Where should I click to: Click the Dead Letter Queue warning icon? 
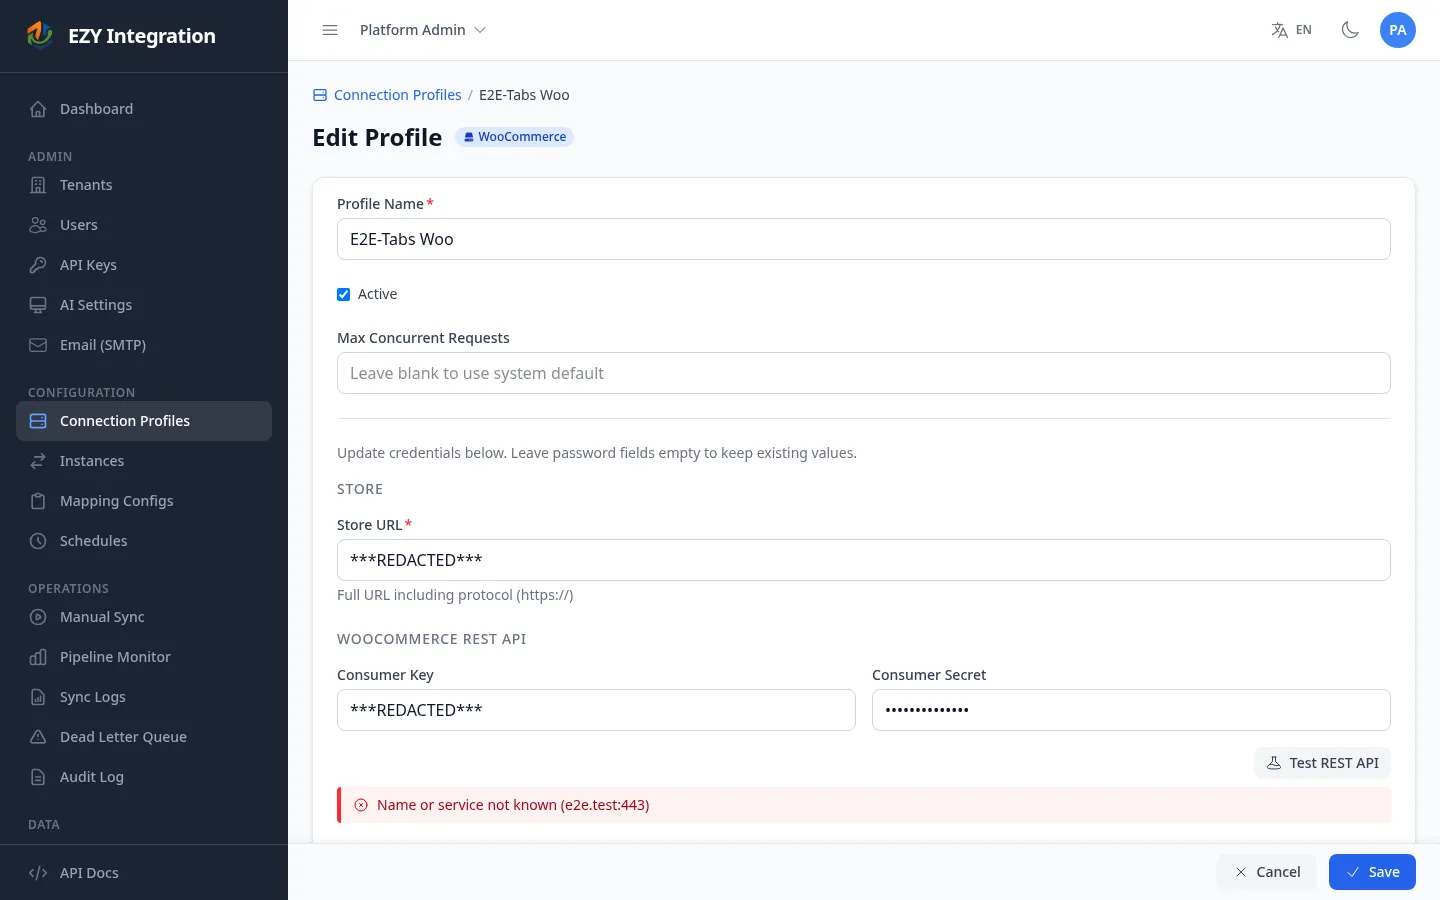pos(38,737)
